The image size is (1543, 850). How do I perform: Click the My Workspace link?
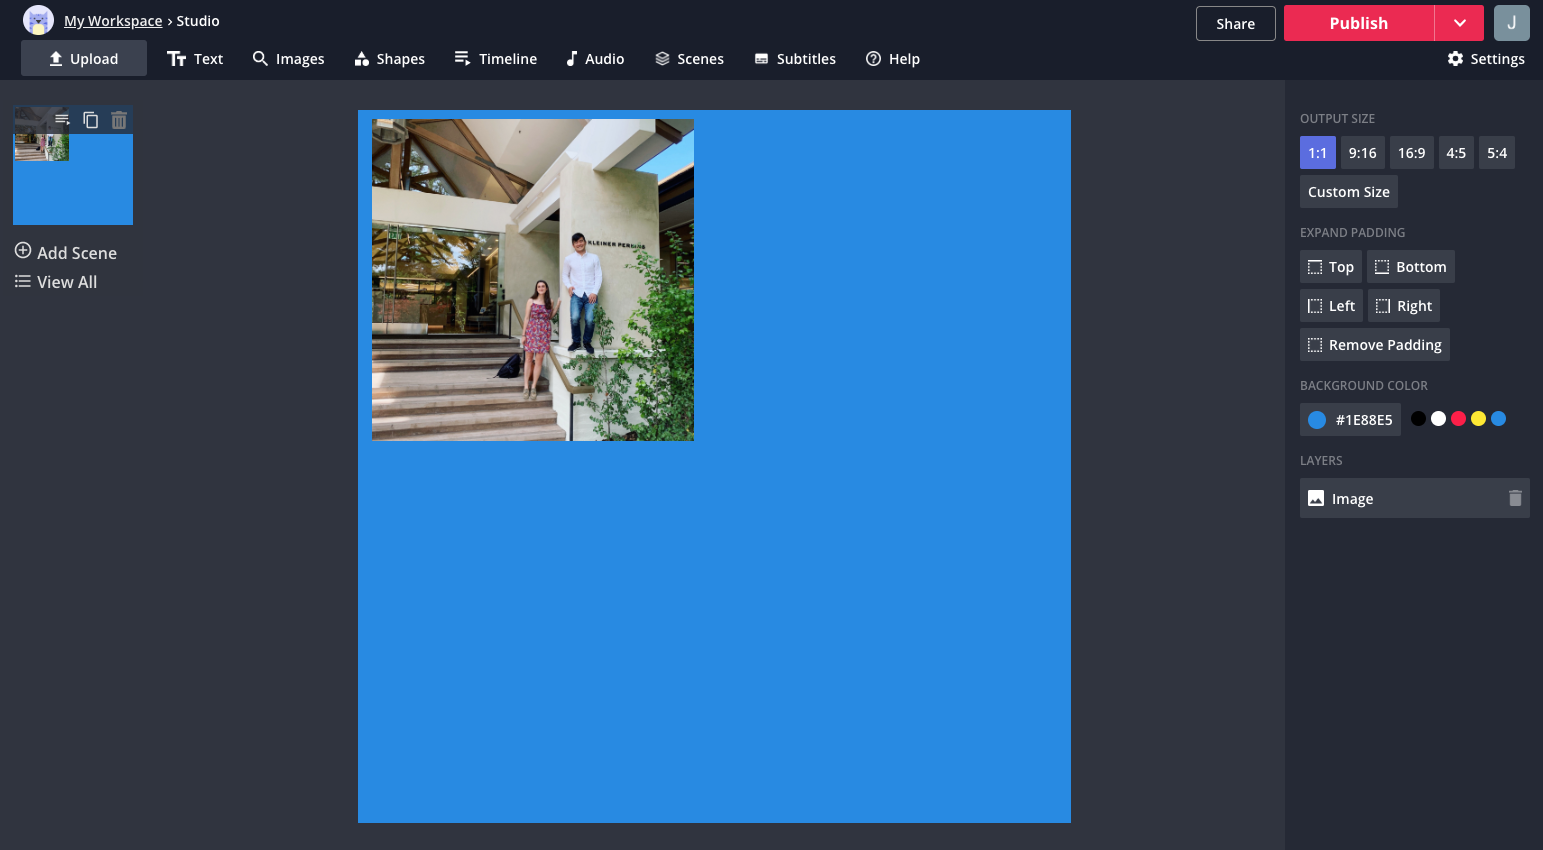113,21
